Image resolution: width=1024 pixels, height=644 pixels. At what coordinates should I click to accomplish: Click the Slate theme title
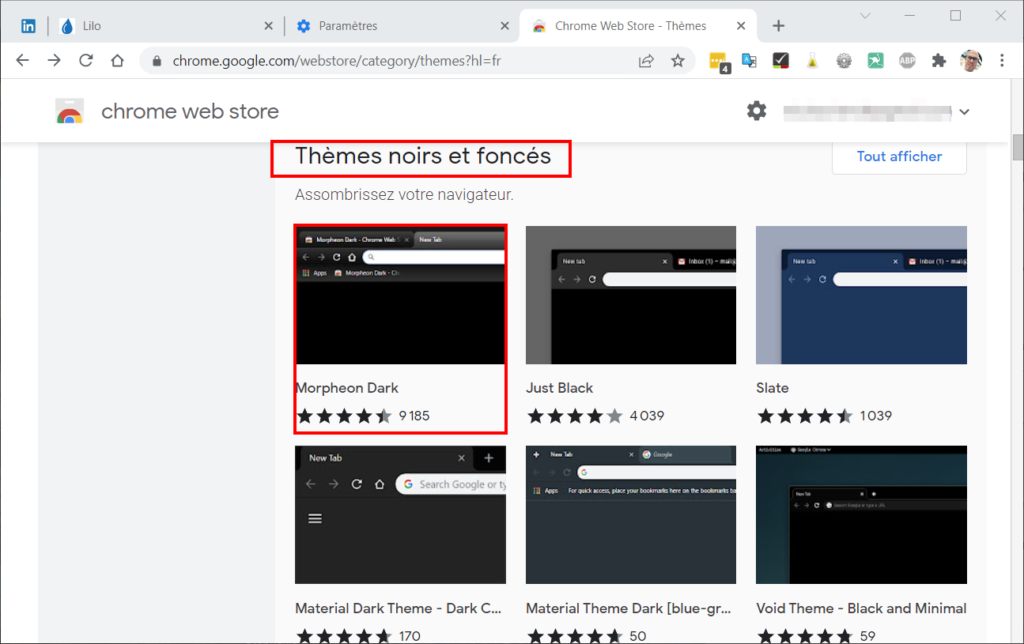773,388
